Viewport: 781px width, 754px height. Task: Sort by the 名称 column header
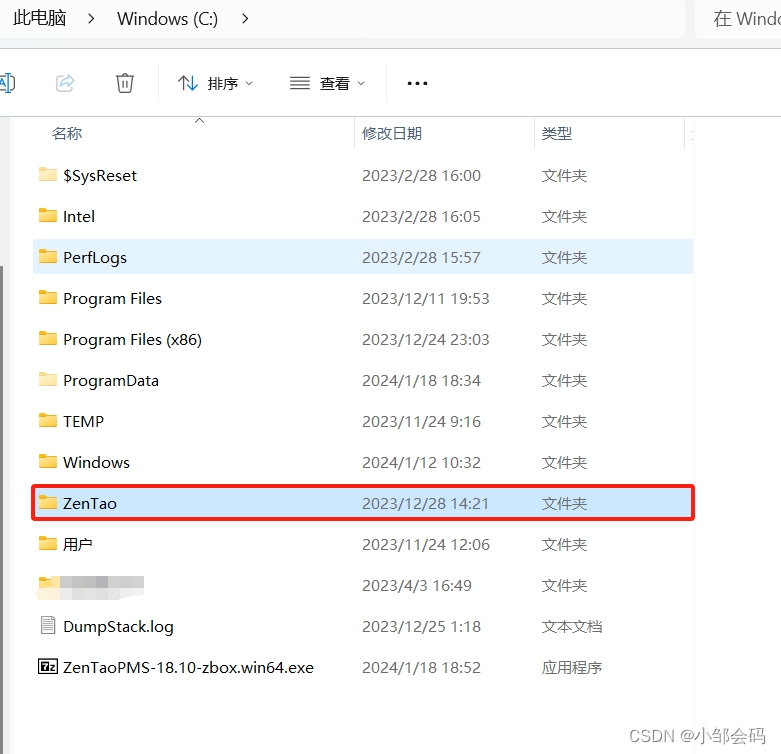(67, 133)
